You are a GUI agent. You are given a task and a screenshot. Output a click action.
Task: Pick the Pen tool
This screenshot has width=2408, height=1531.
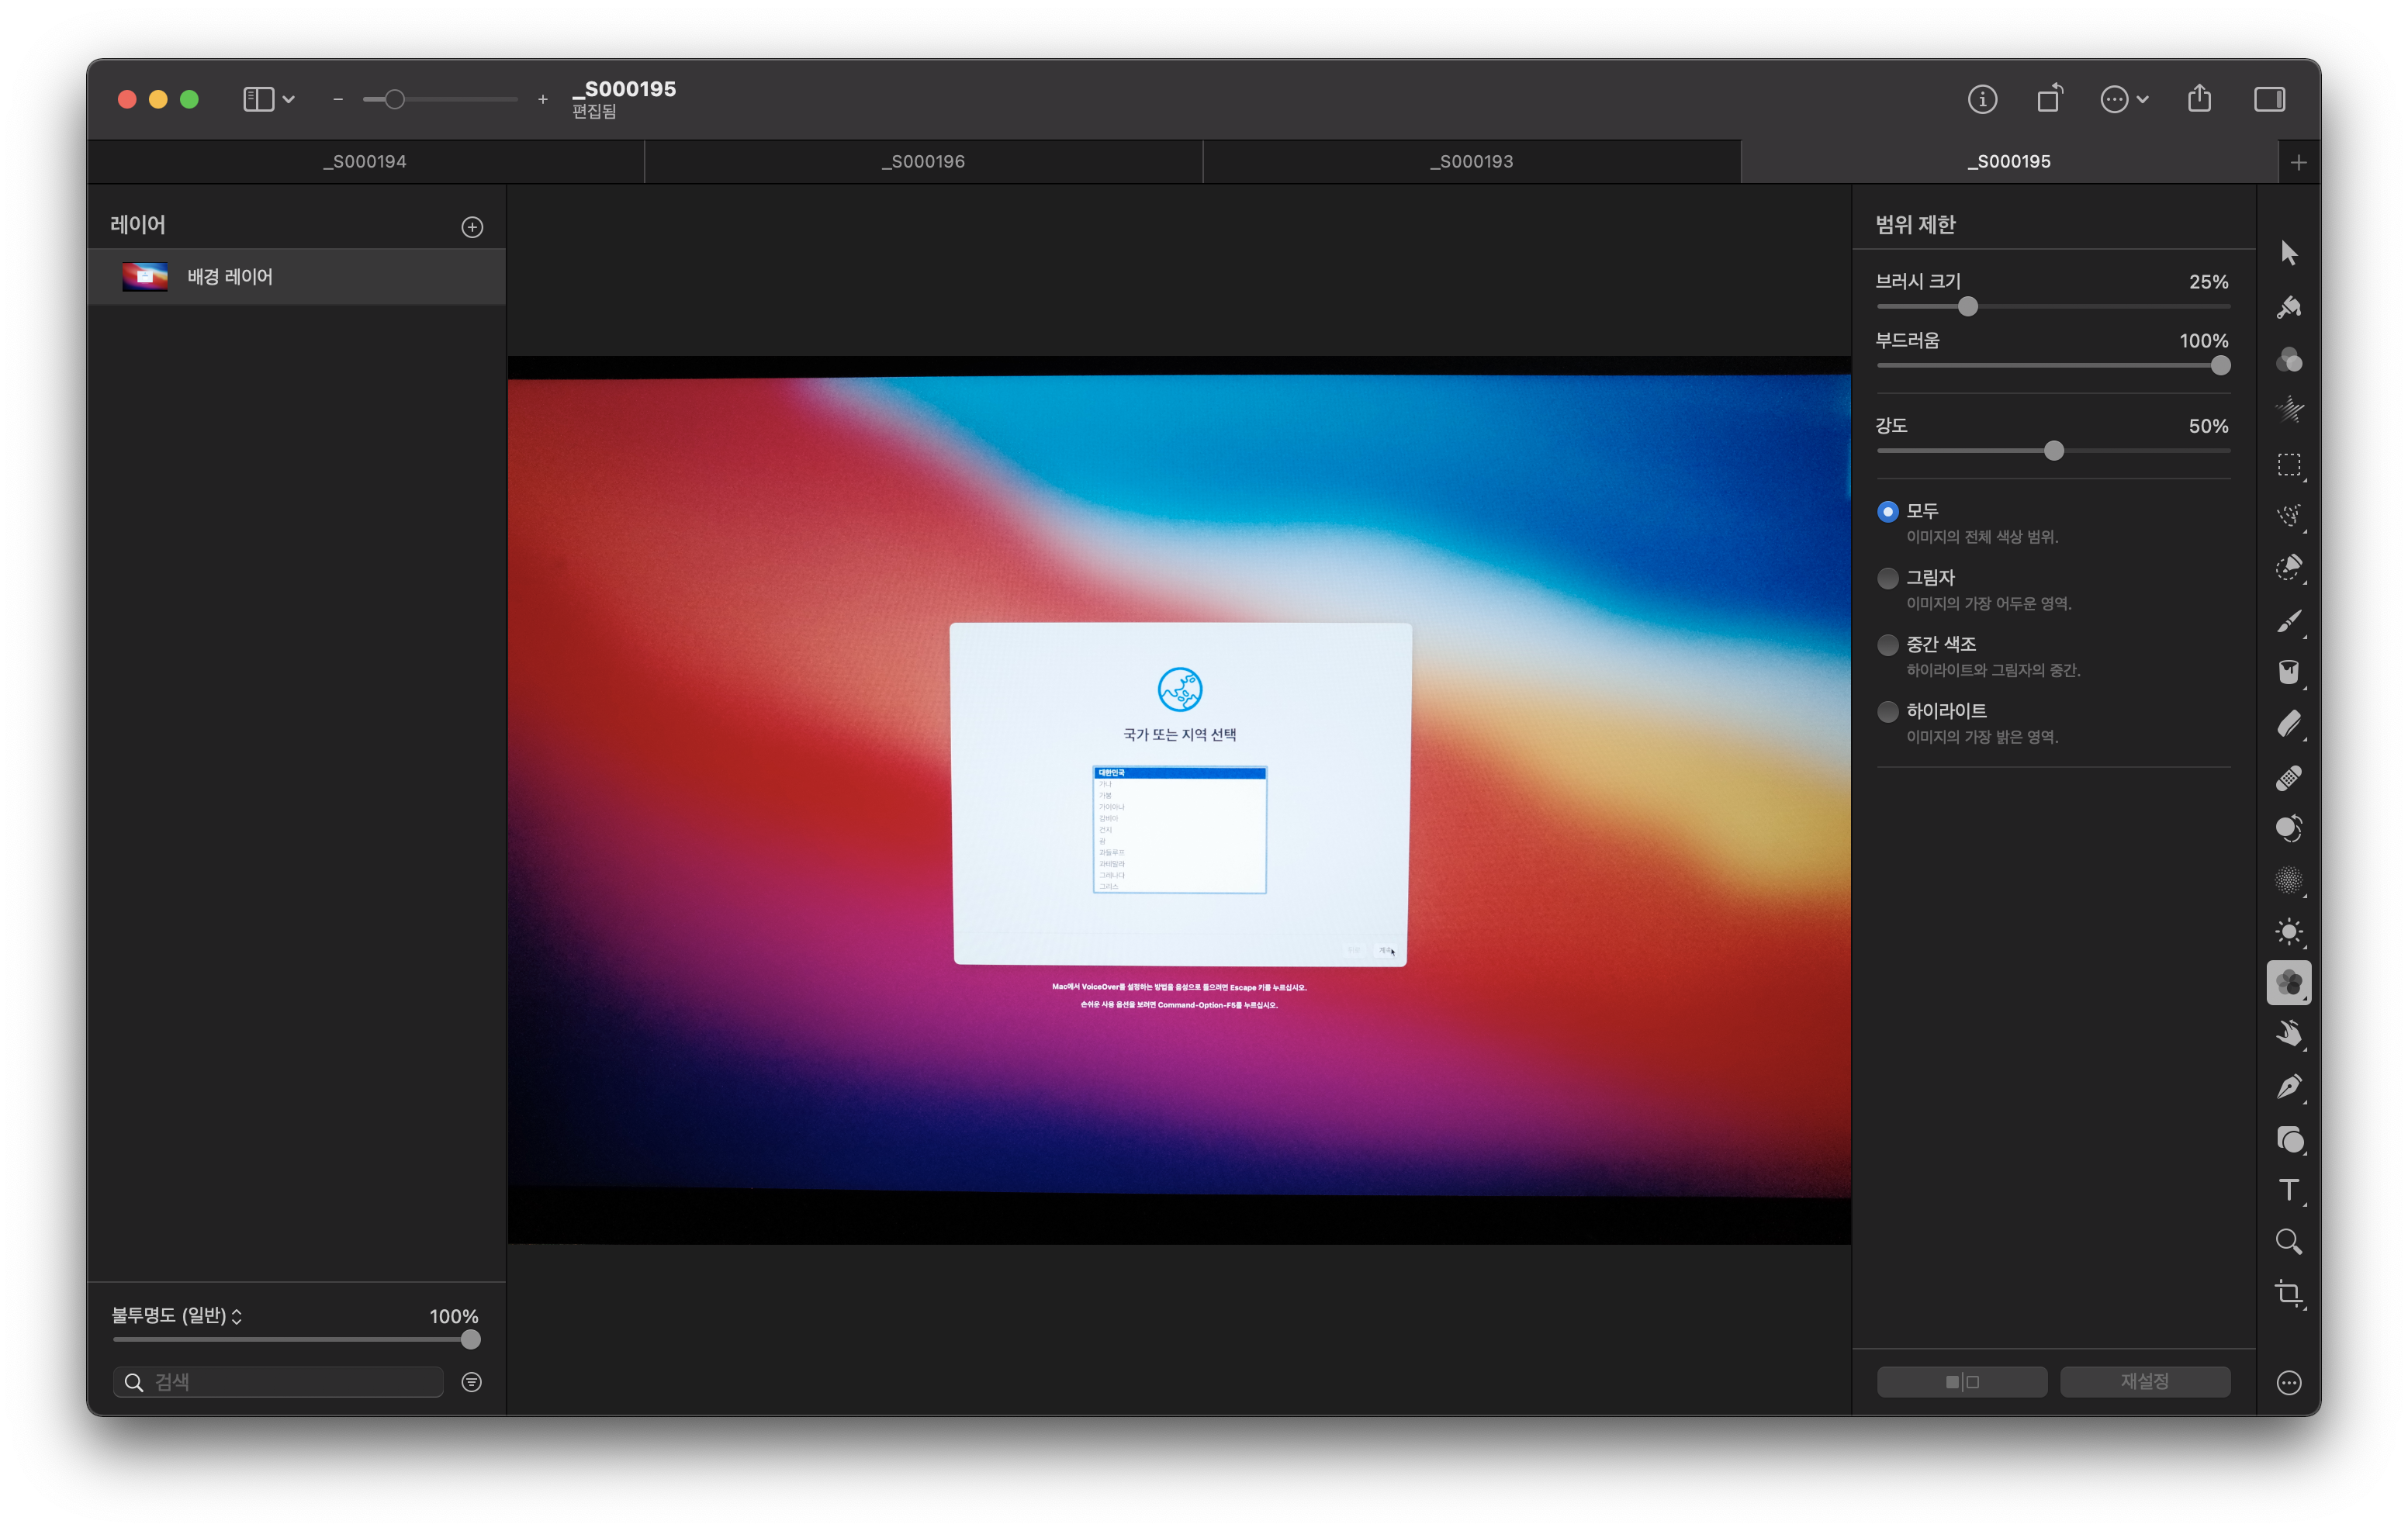(2288, 1086)
